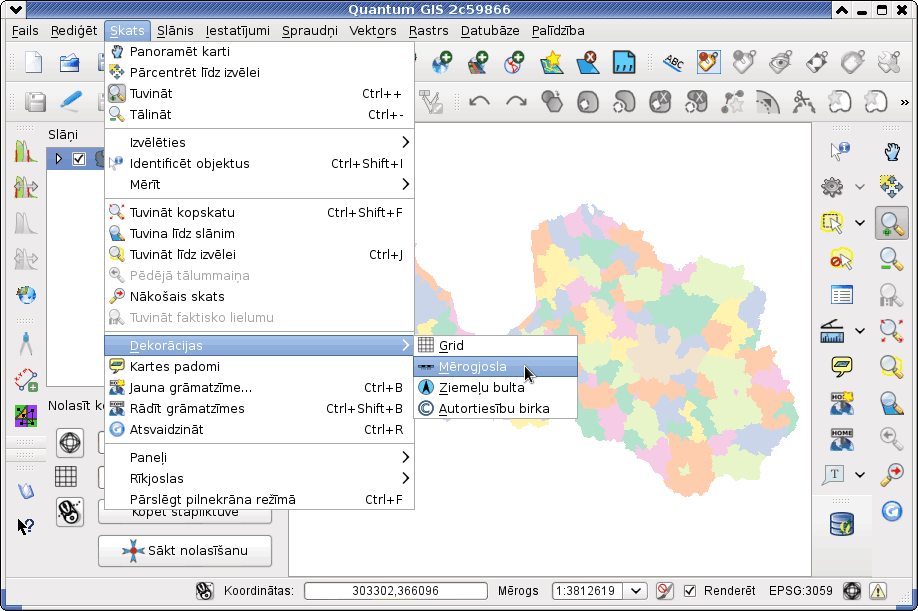Click the zoom next icon
The height and width of the screenshot is (611, 918).
[x=892, y=475]
